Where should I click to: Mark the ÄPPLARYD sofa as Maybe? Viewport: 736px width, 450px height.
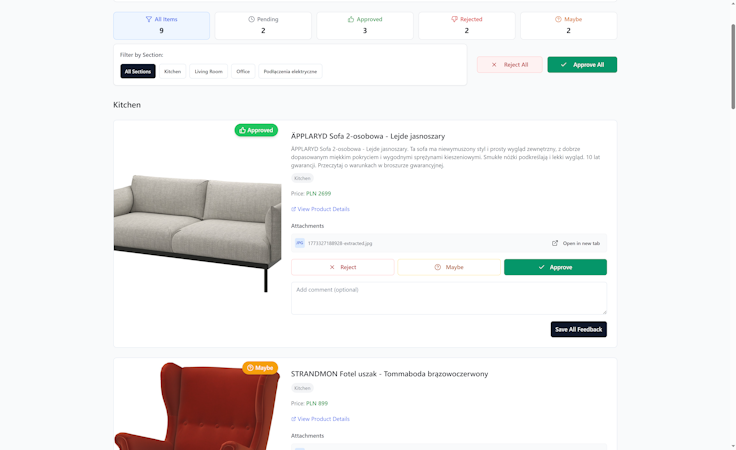pyautogui.click(x=449, y=267)
